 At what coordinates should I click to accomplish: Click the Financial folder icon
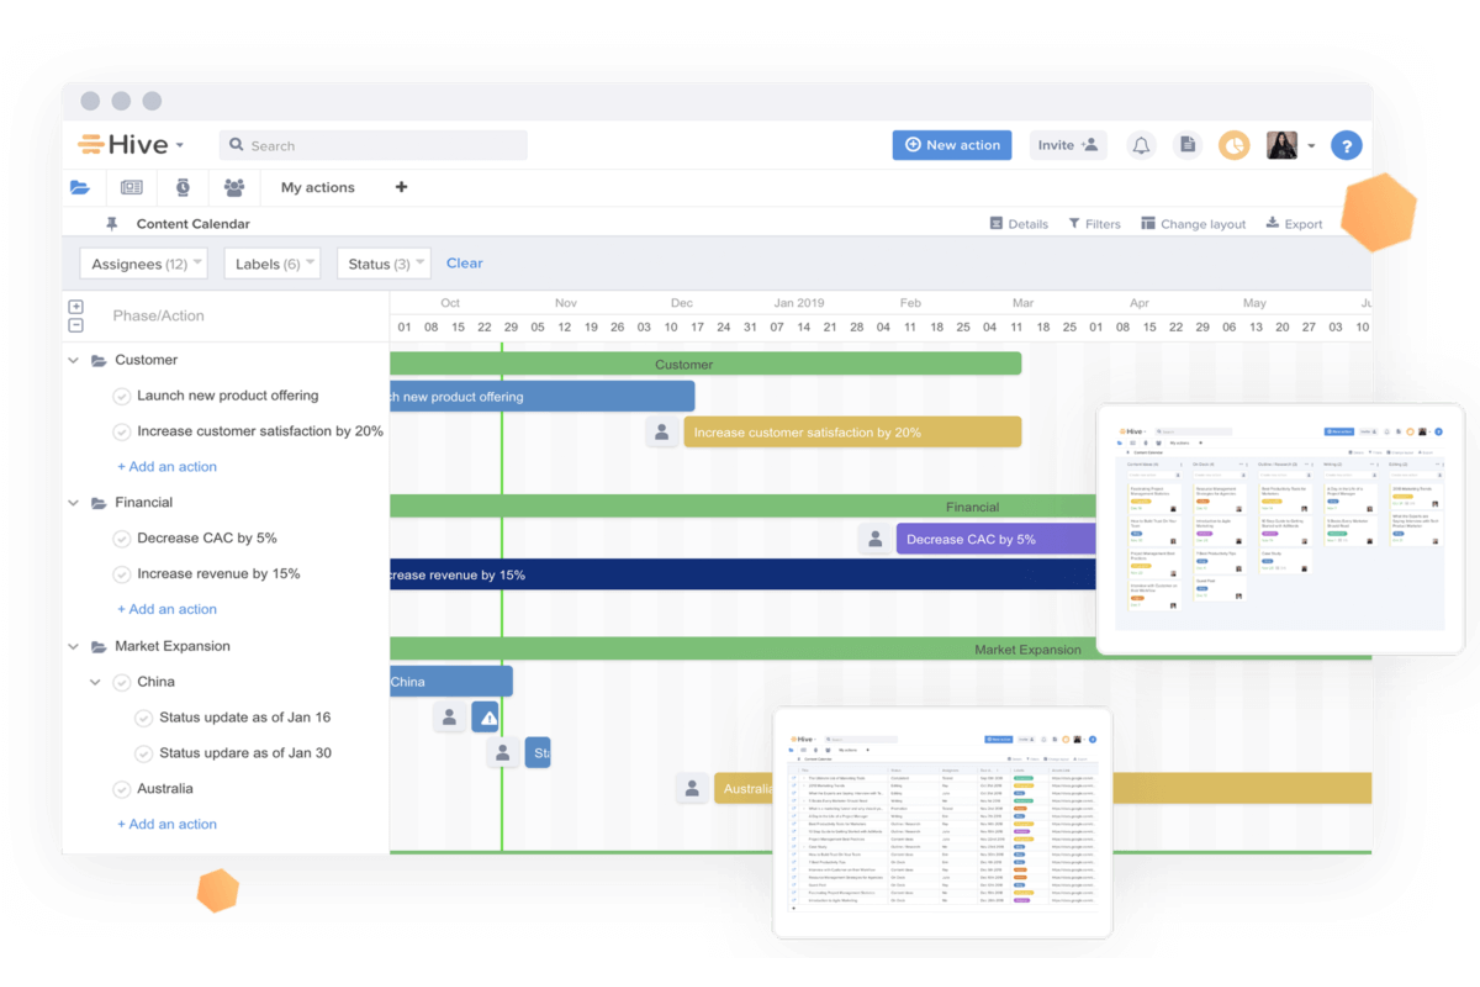tap(99, 503)
